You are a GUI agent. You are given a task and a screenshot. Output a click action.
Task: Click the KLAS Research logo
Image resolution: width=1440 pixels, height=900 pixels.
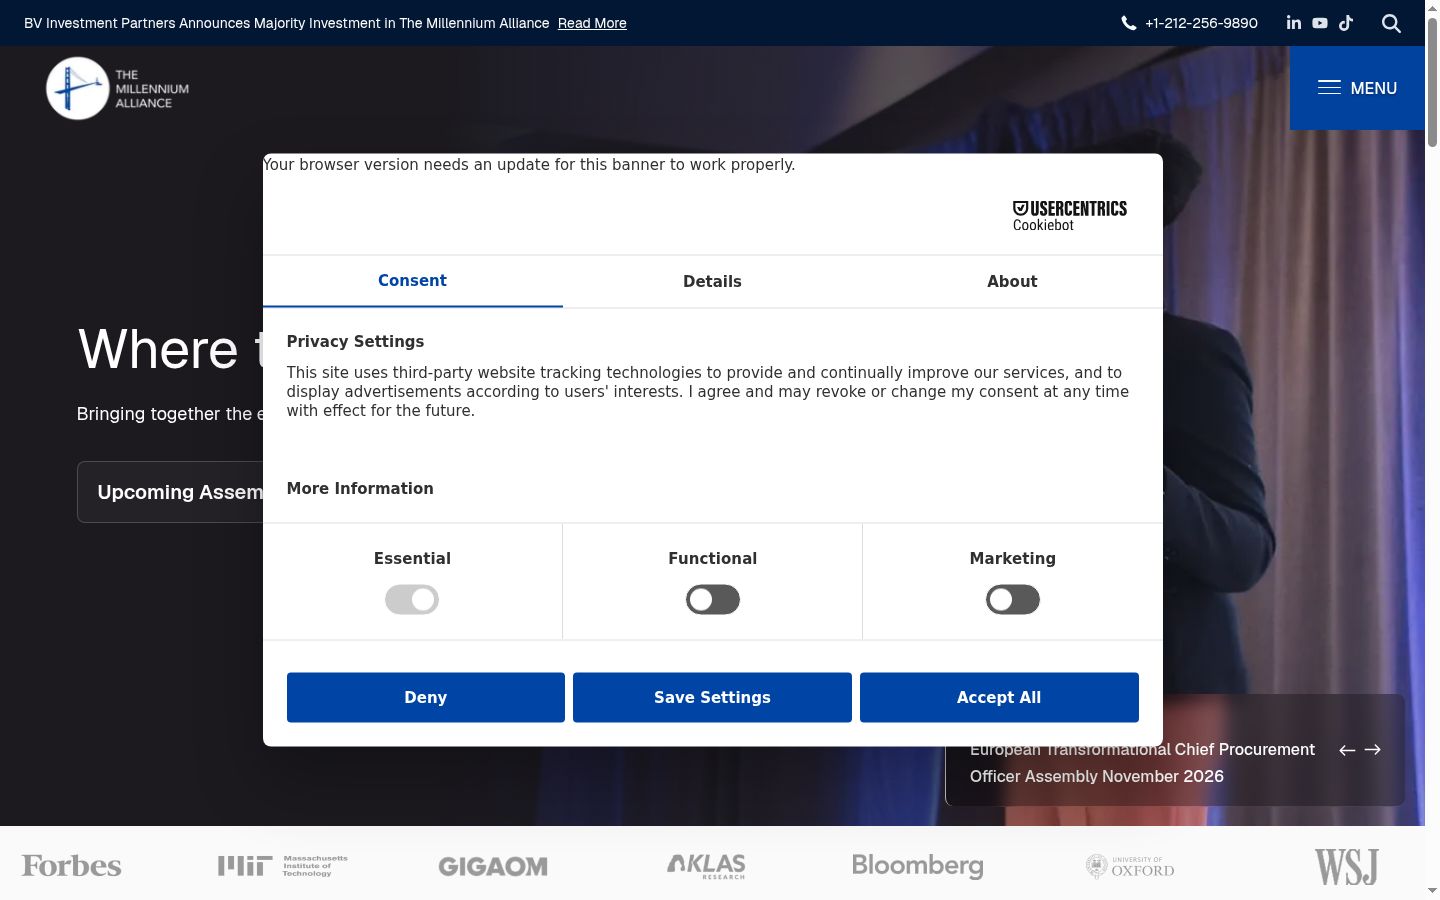(707, 866)
